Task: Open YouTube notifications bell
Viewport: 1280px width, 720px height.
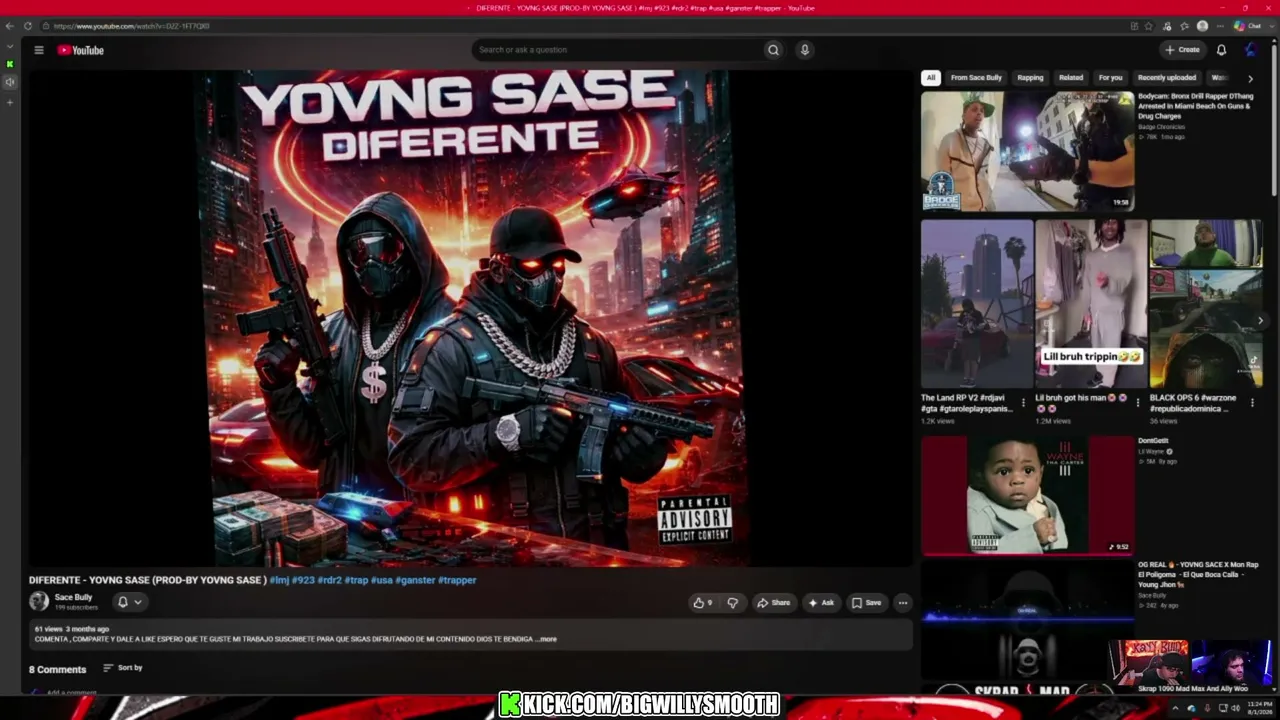Action: pos(1221,50)
